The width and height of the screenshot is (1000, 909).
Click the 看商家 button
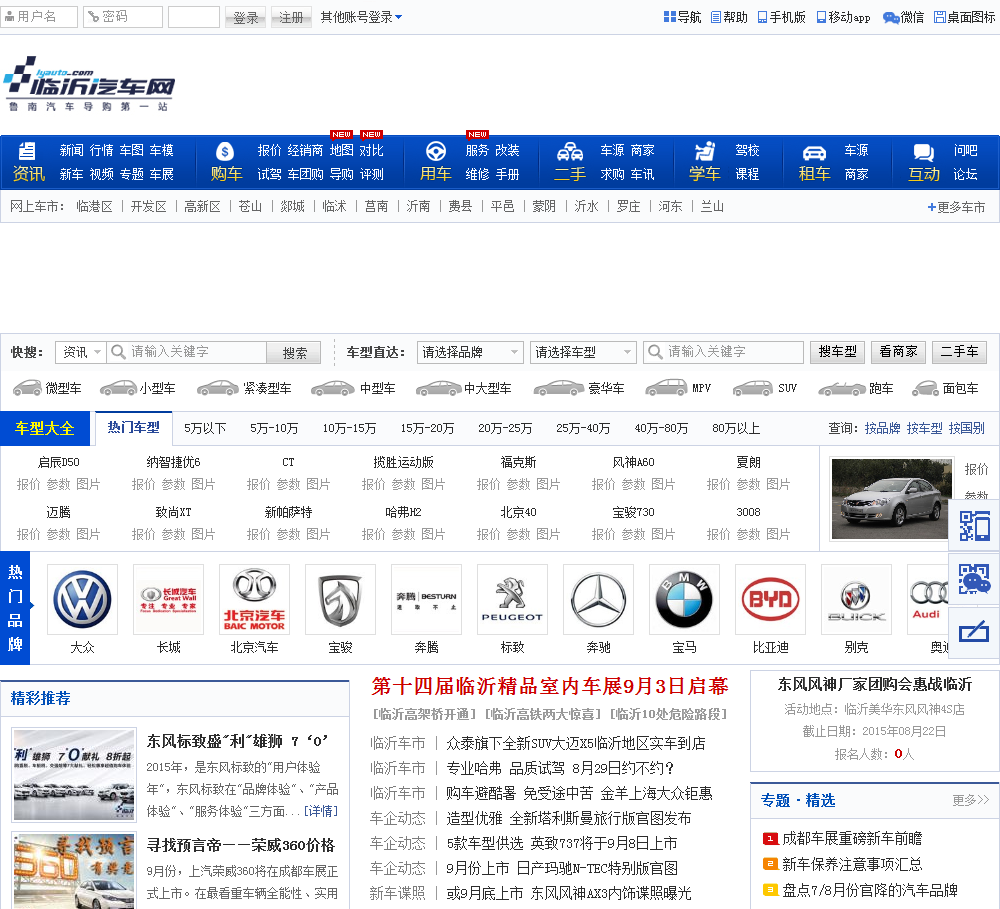click(898, 351)
